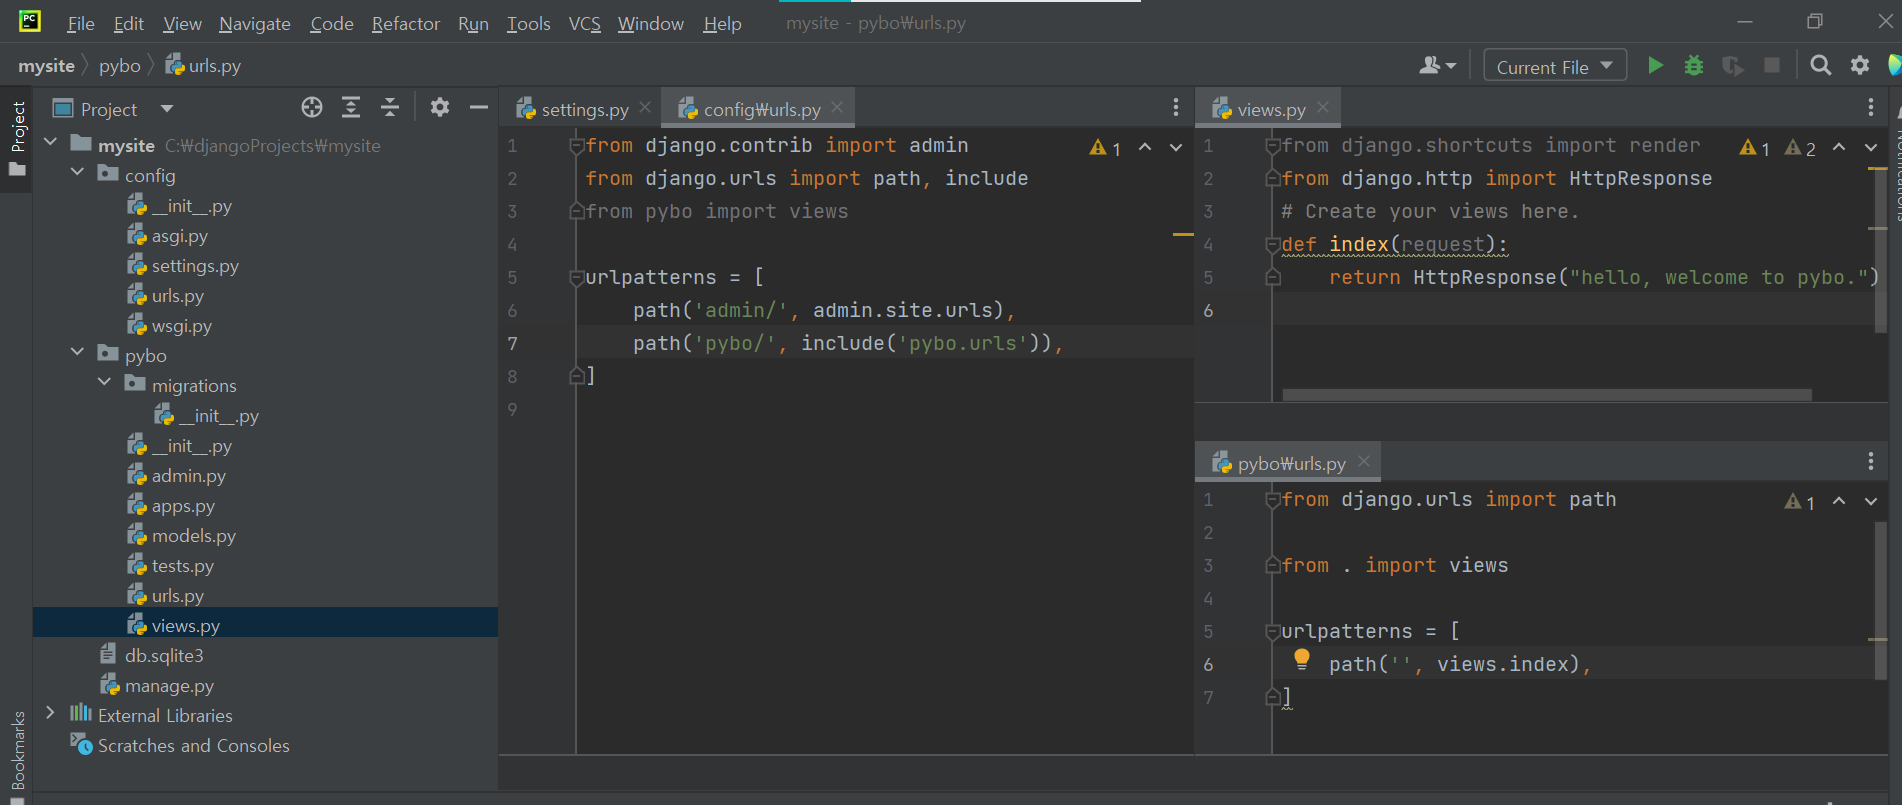Collapse the config folder
Viewport: 1902px width, 805px height.
pos(78,173)
